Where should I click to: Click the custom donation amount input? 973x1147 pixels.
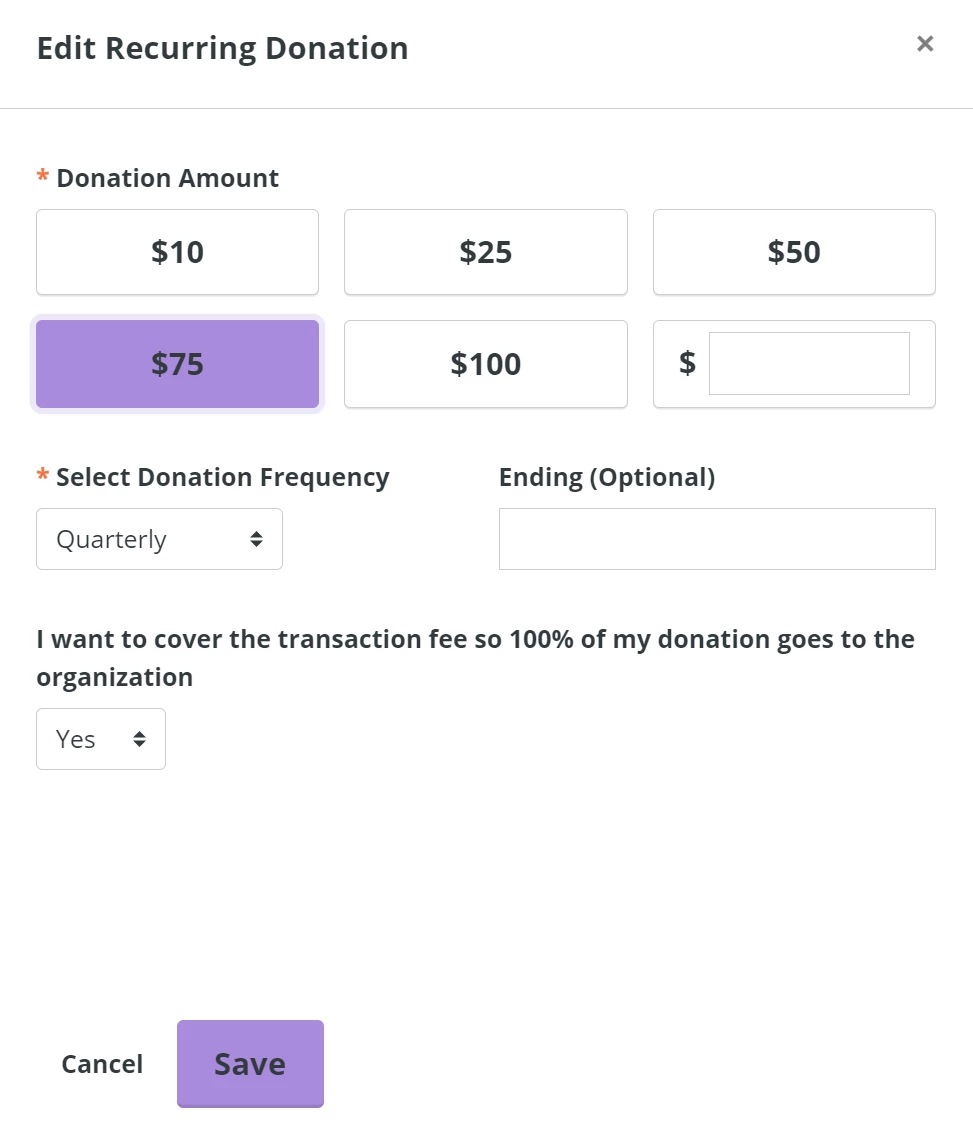(x=809, y=363)
